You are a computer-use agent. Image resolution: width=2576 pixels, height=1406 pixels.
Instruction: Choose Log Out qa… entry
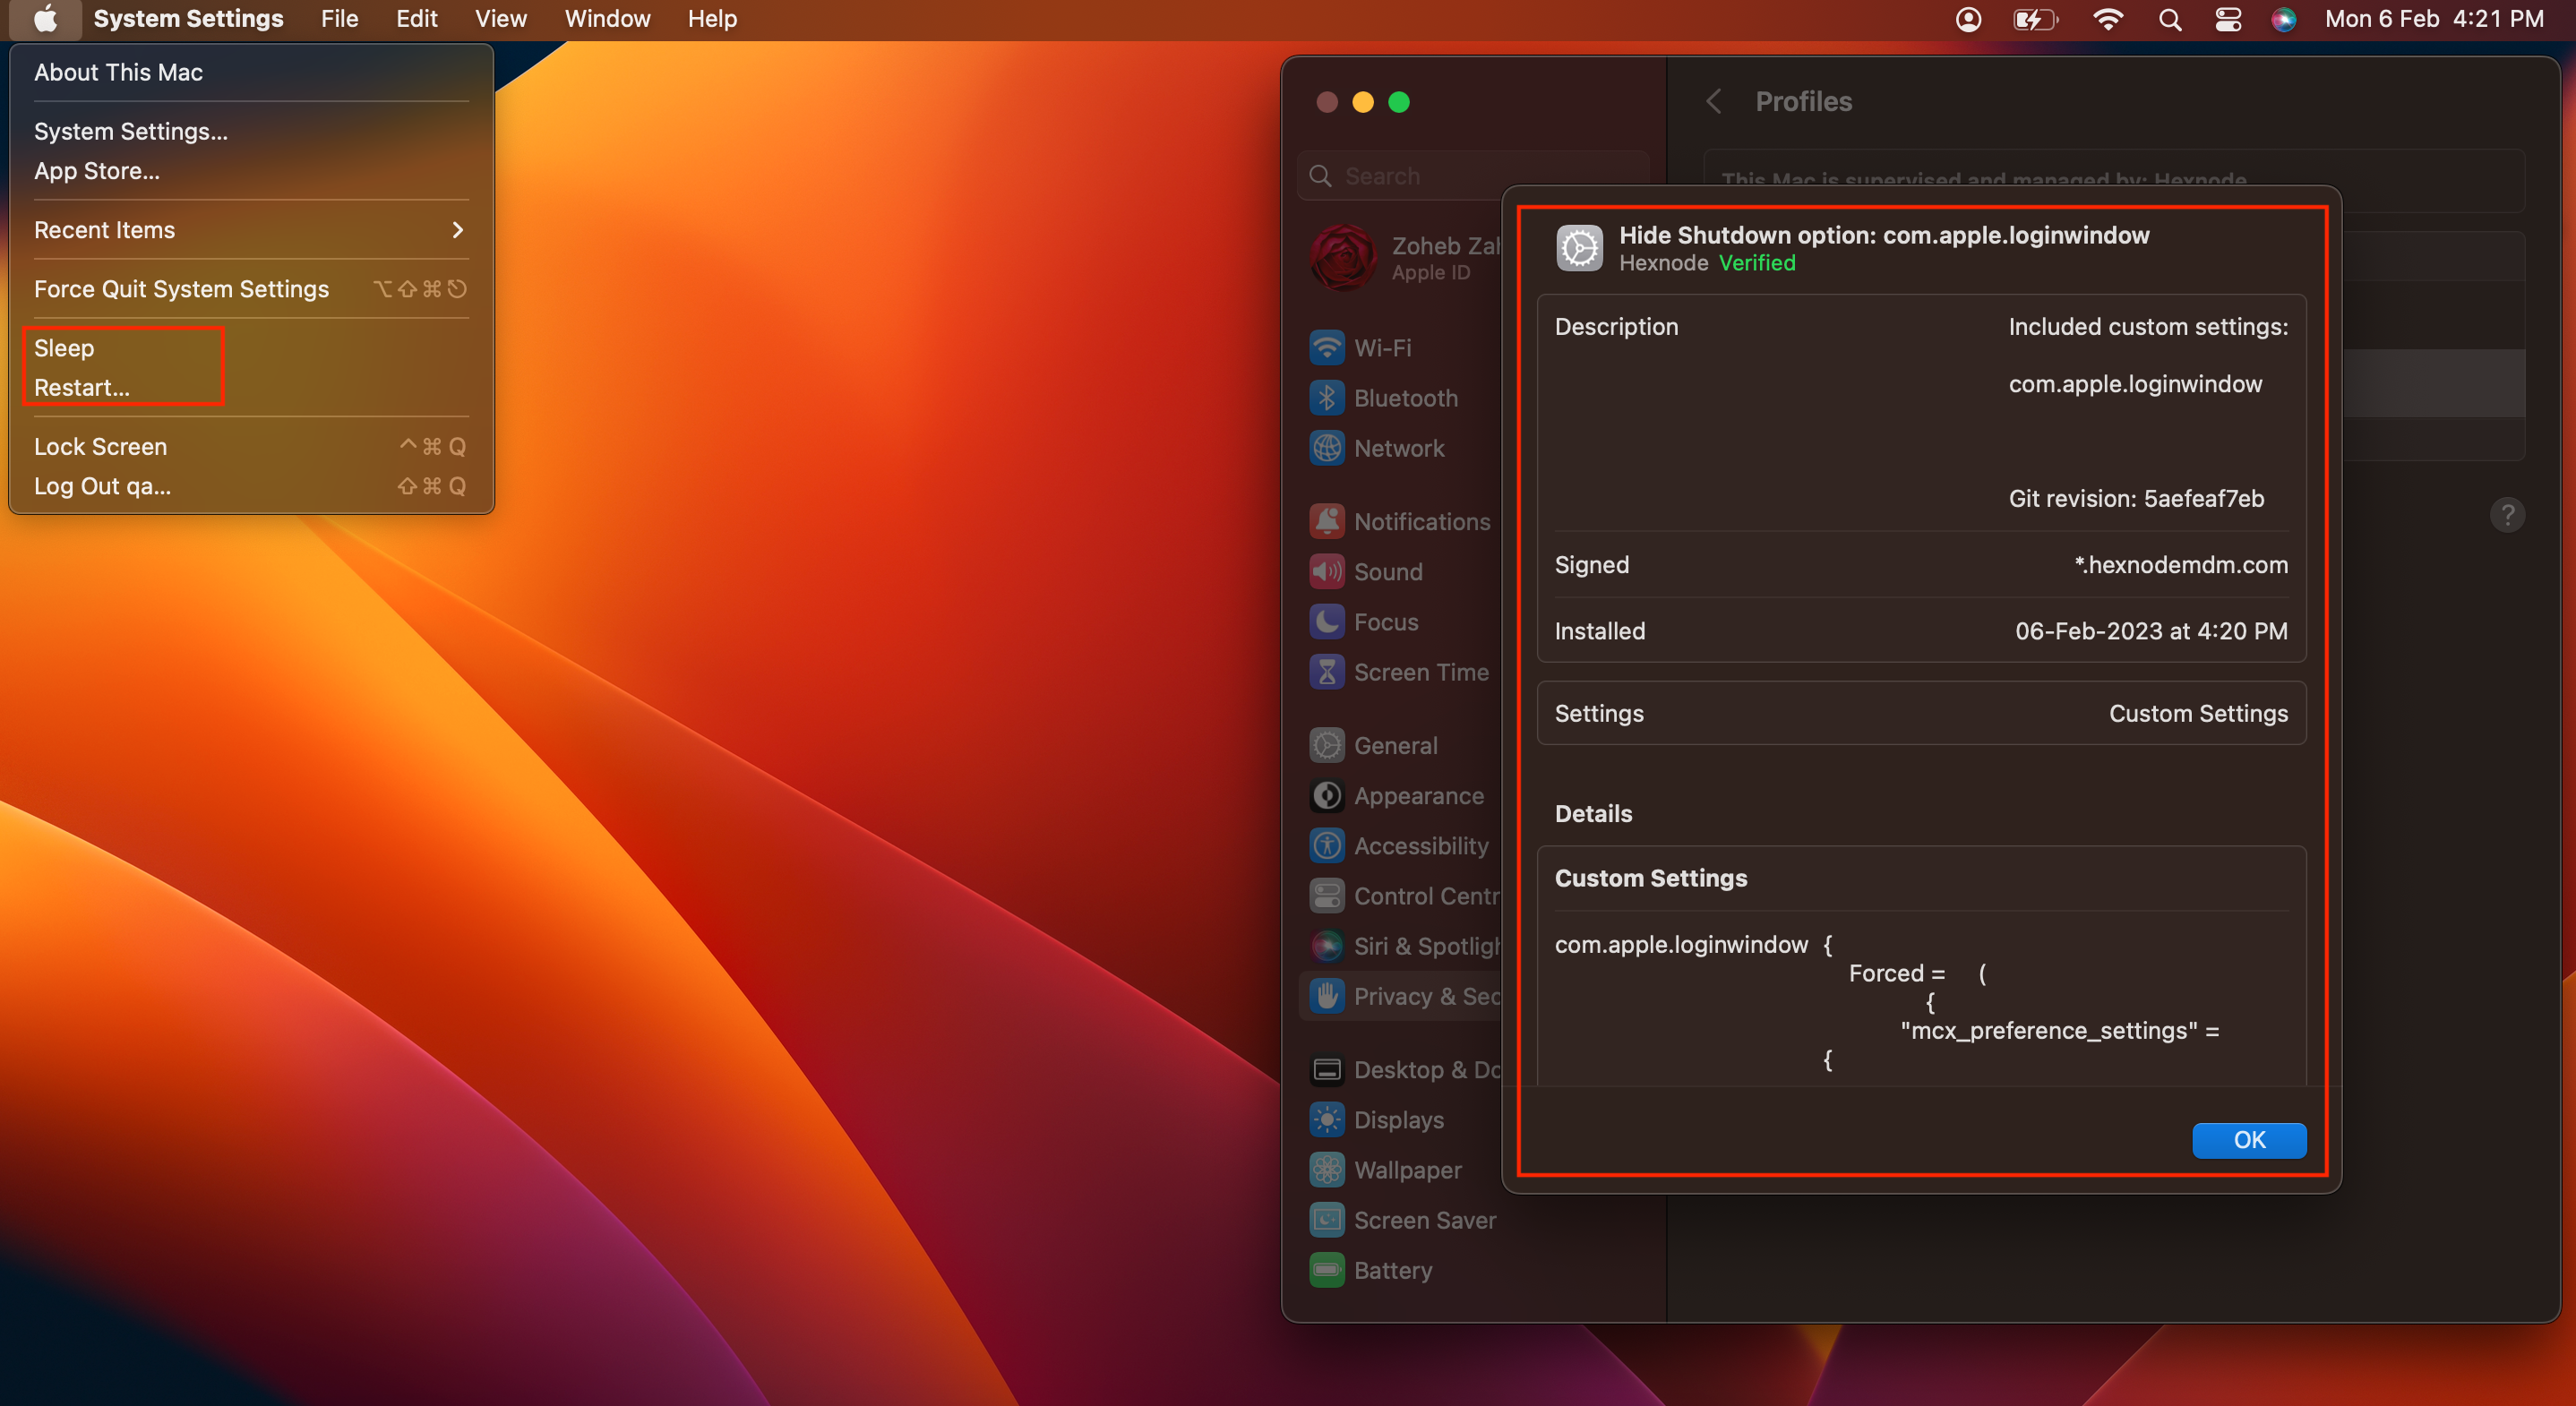(x=251, y=487)
